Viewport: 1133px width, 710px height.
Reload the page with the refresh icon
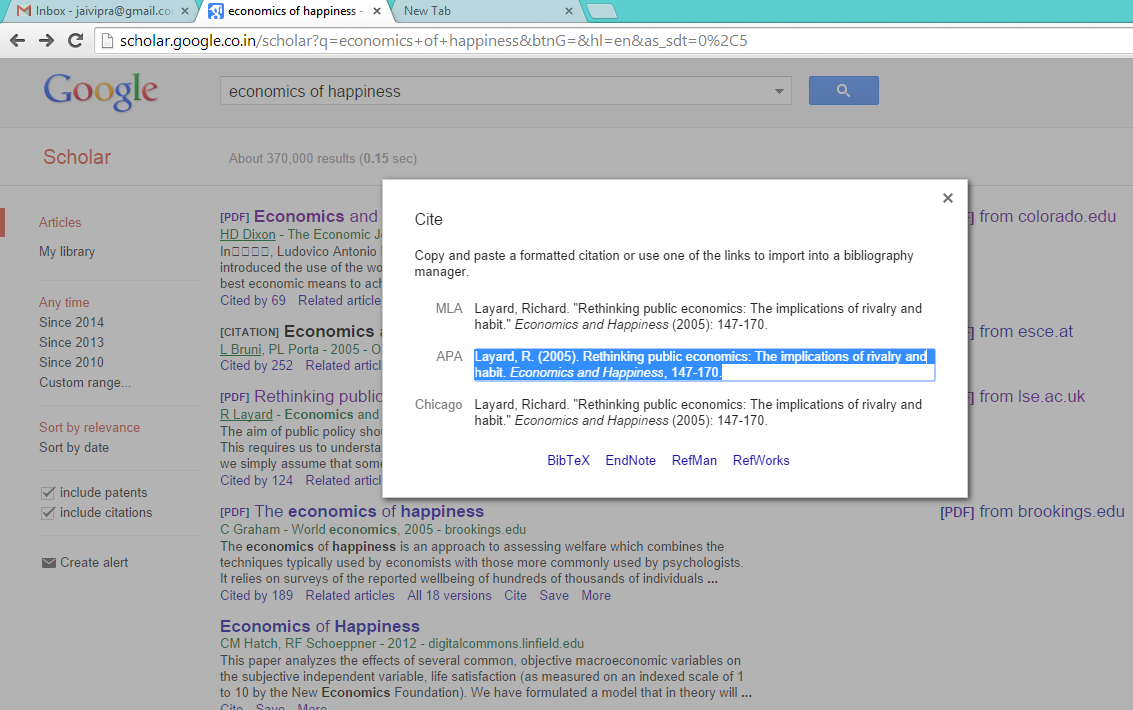click(75, 40)
